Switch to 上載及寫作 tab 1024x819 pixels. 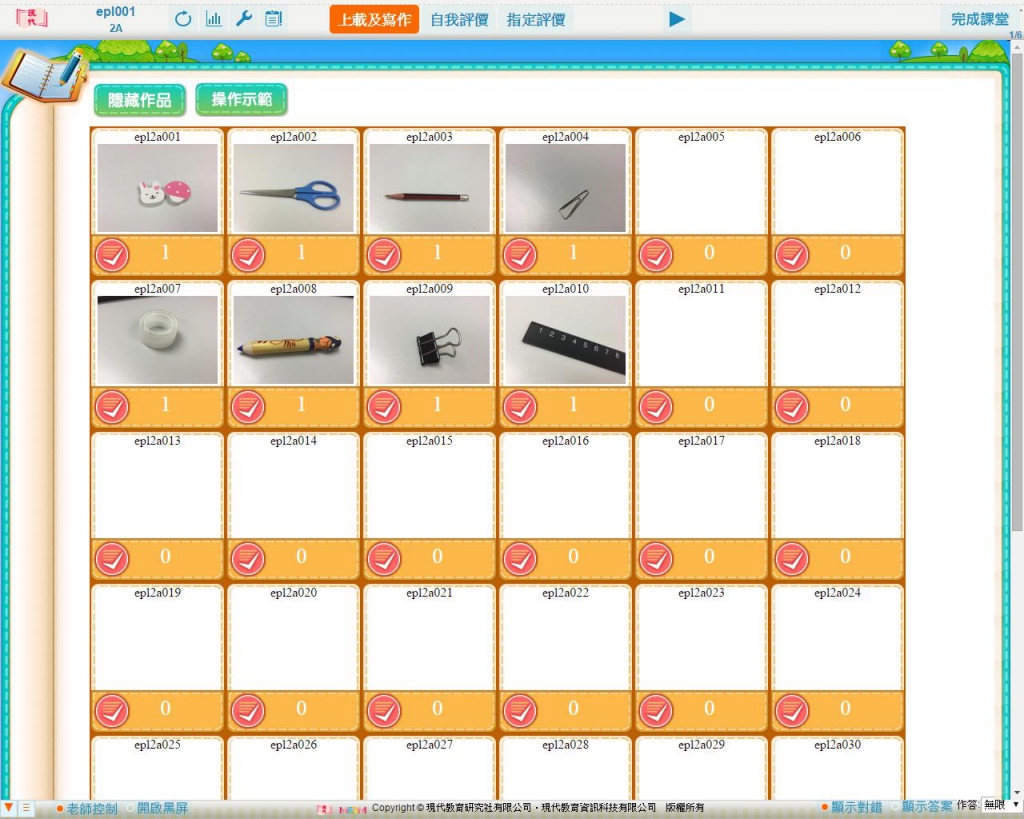coord(374,20)
